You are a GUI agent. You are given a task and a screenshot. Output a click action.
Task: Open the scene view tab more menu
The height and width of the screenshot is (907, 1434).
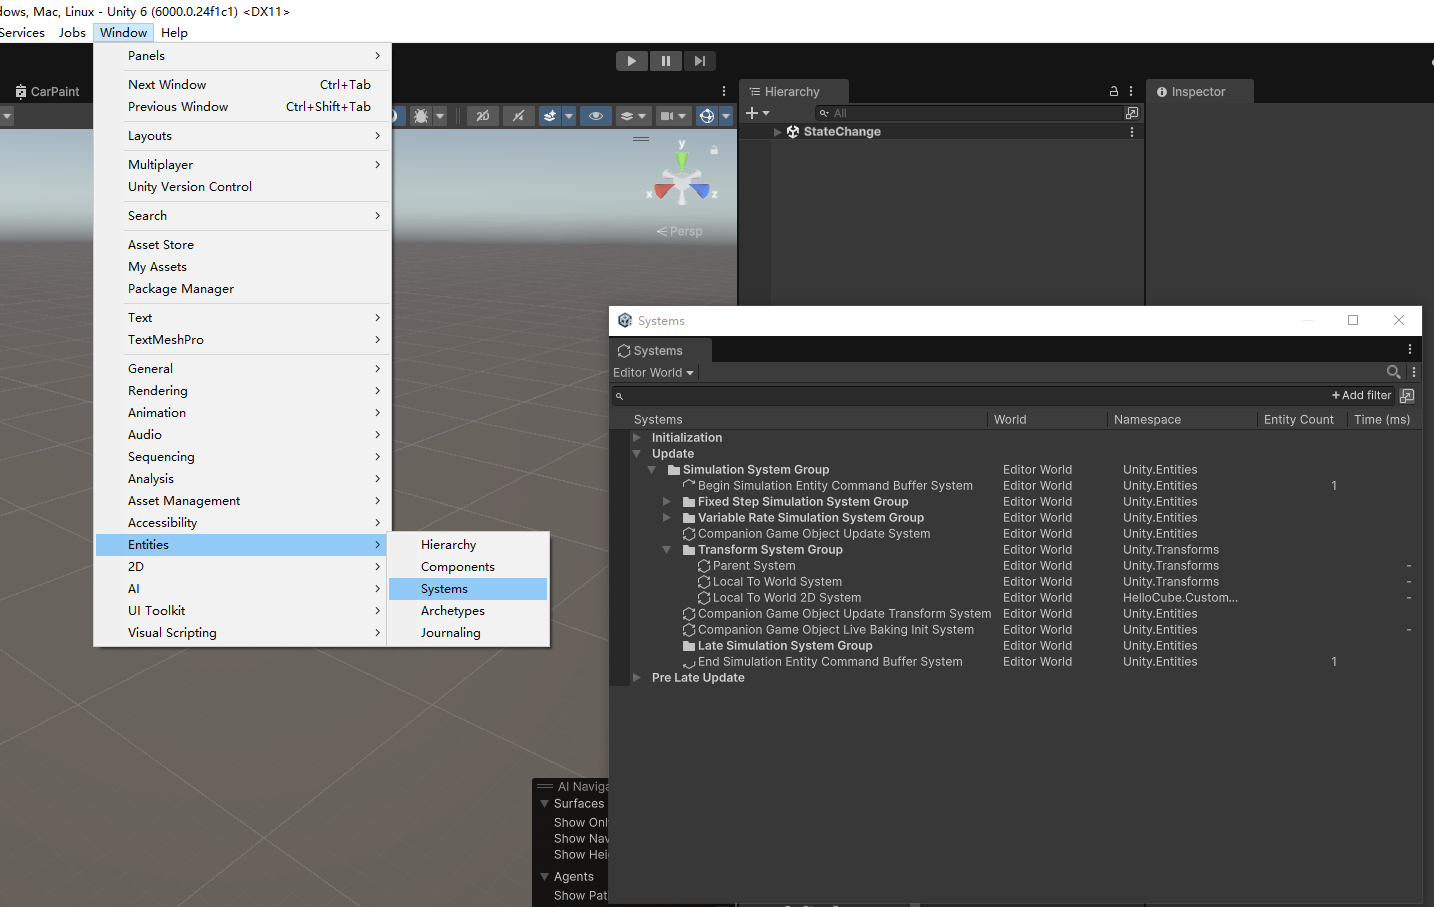click(724, 91)
